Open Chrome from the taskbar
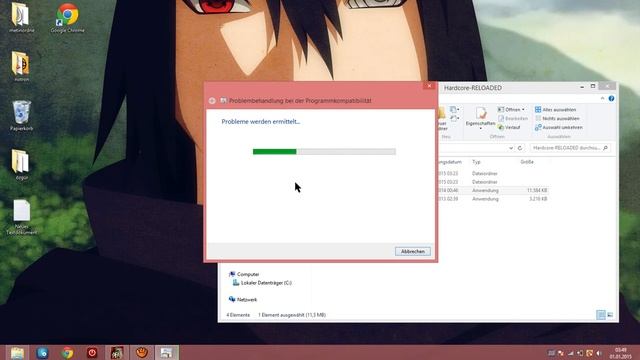The height and width of the screenshot is (360, 640). coord(68,353)
